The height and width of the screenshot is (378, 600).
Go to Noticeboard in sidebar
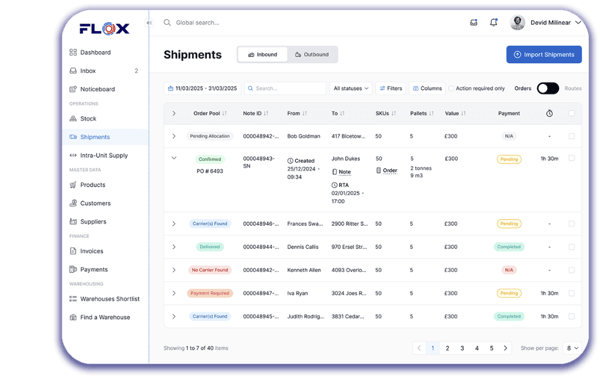(97, 89)
